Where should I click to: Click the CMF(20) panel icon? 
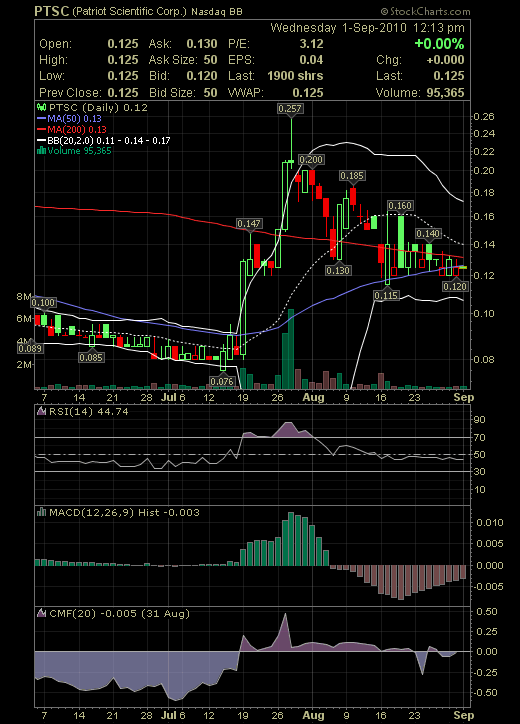coord(41,613)
